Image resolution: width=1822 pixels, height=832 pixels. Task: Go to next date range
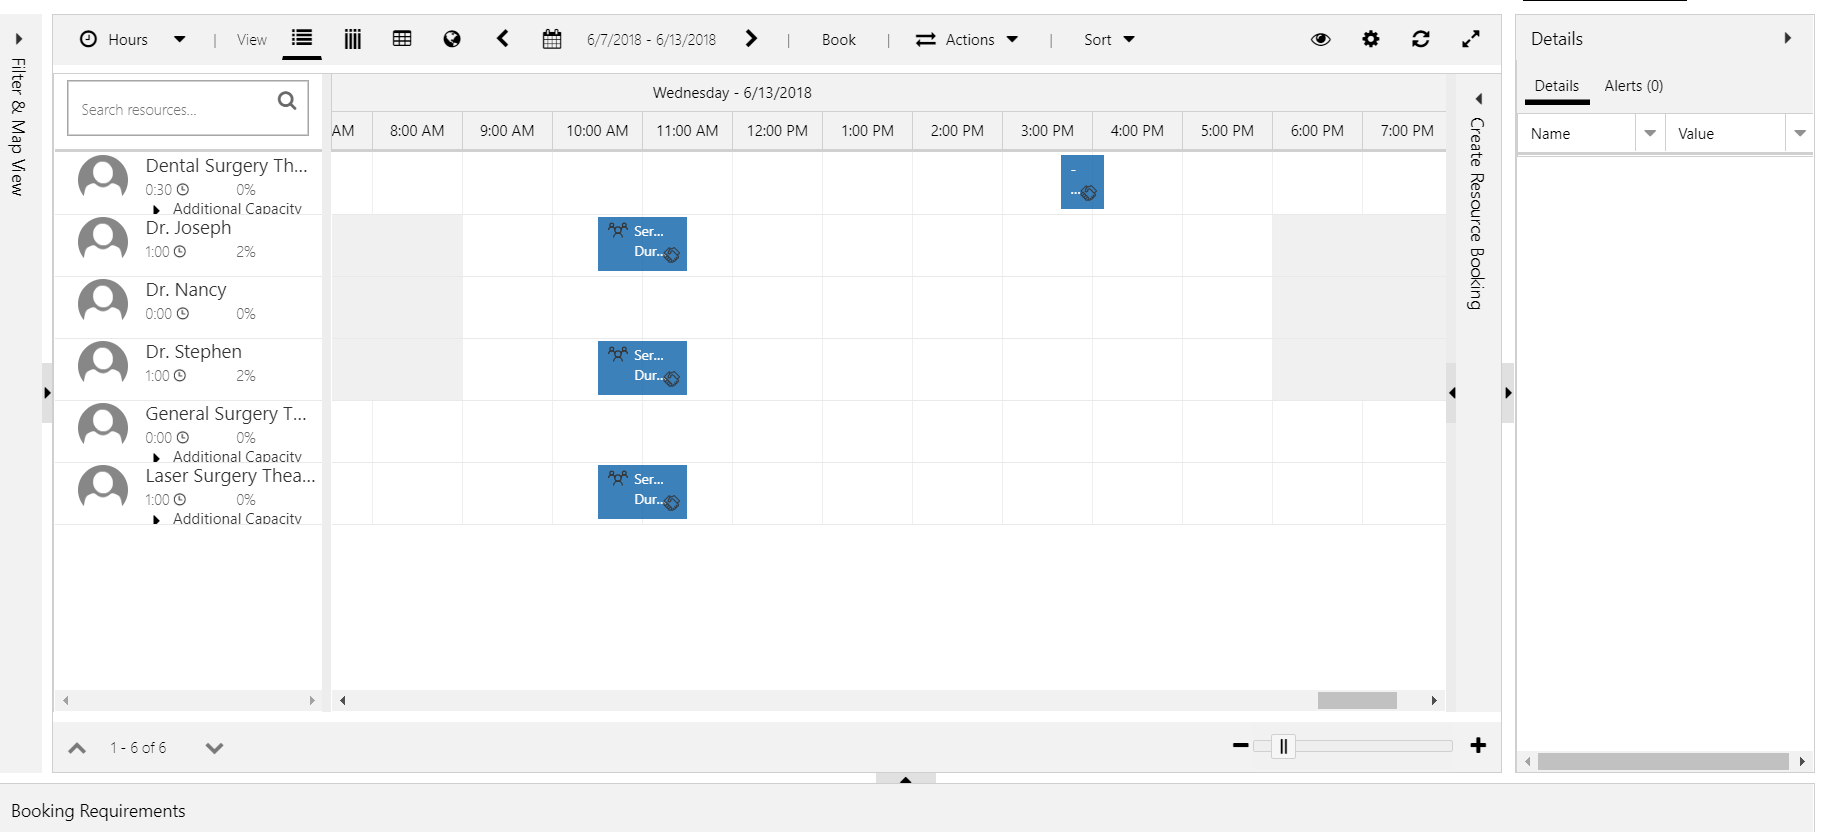[x=751, y=39]
